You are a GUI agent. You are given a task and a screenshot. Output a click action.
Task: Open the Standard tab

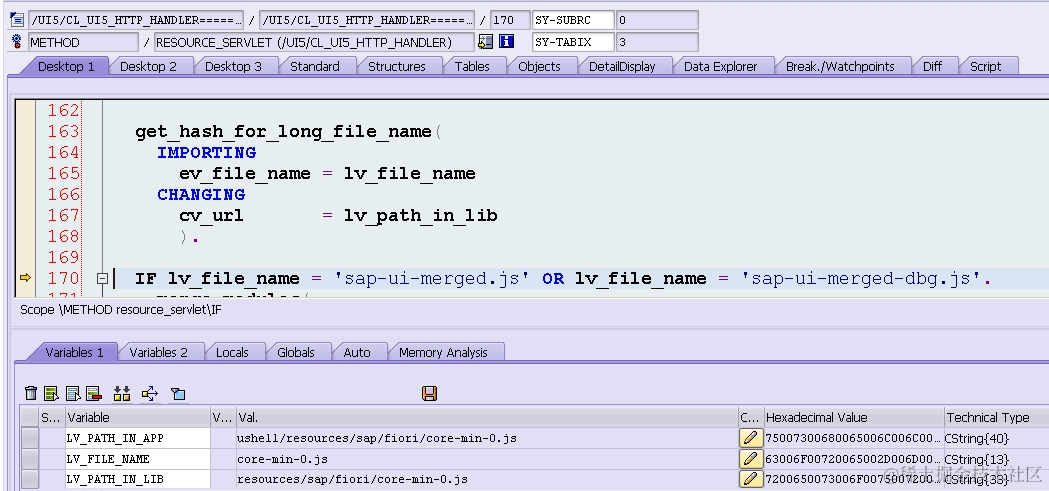(314, 66)
